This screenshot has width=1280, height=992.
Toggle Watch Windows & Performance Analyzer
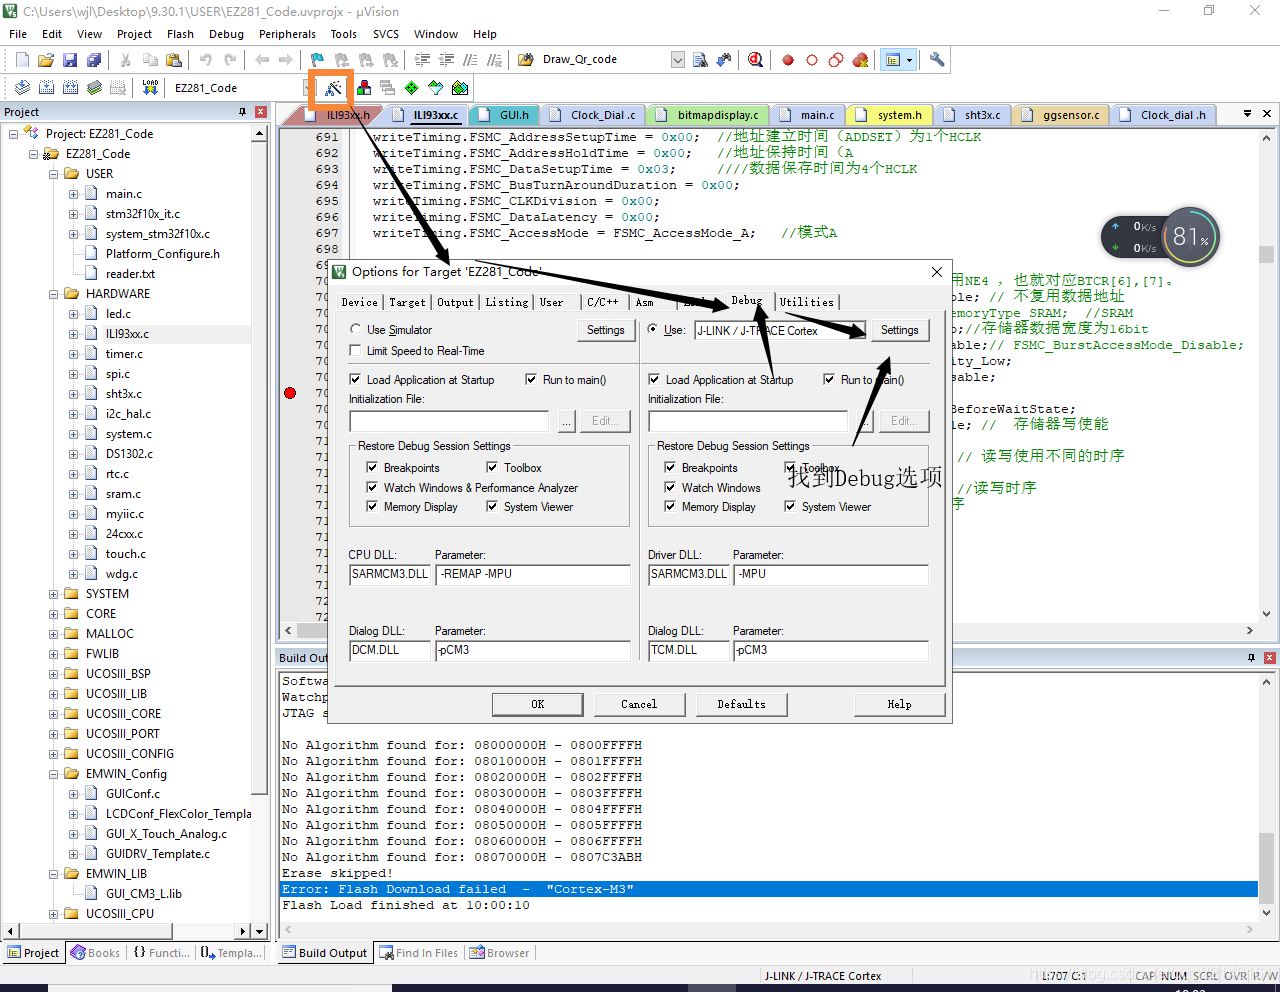(372, 488)
